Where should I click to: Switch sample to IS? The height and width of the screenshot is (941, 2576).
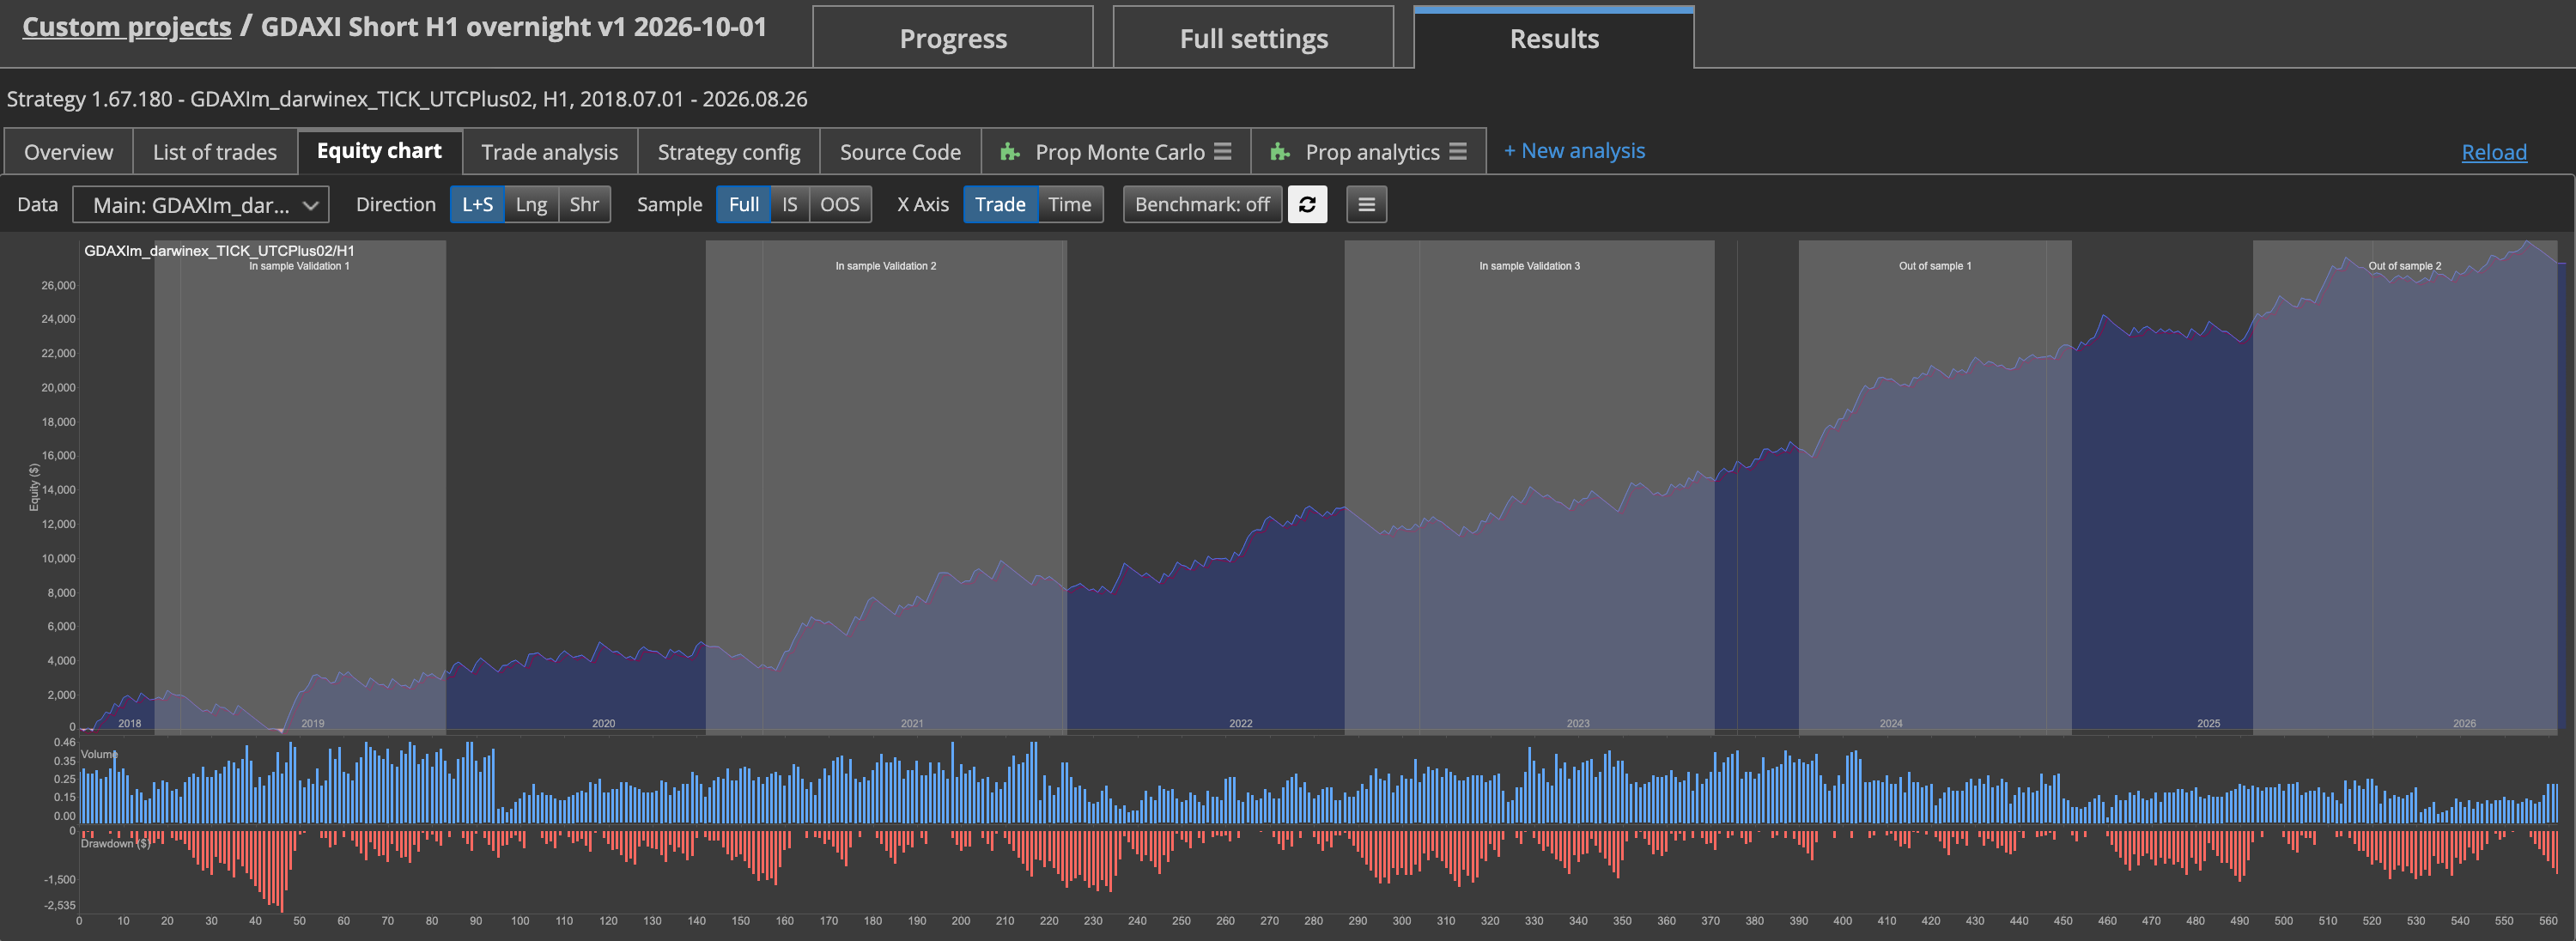click(x=790, y=205)
